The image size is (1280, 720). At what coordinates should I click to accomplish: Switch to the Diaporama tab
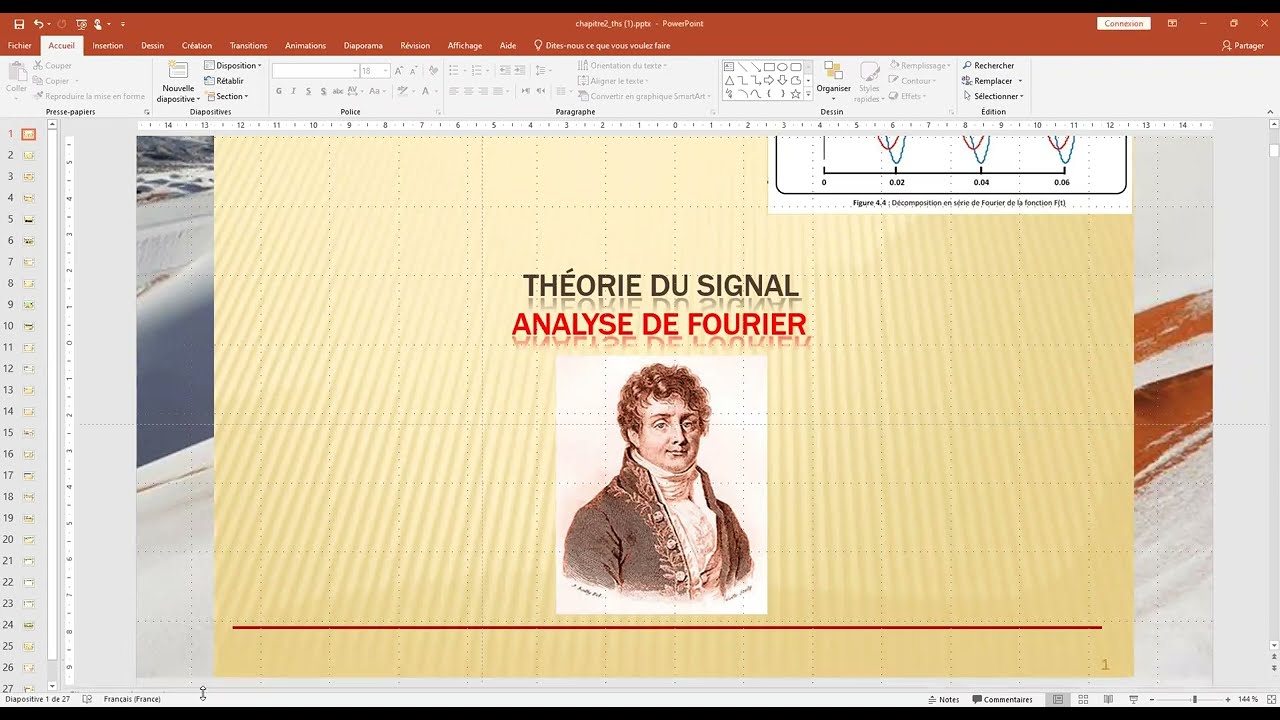[x=363, y=45]
